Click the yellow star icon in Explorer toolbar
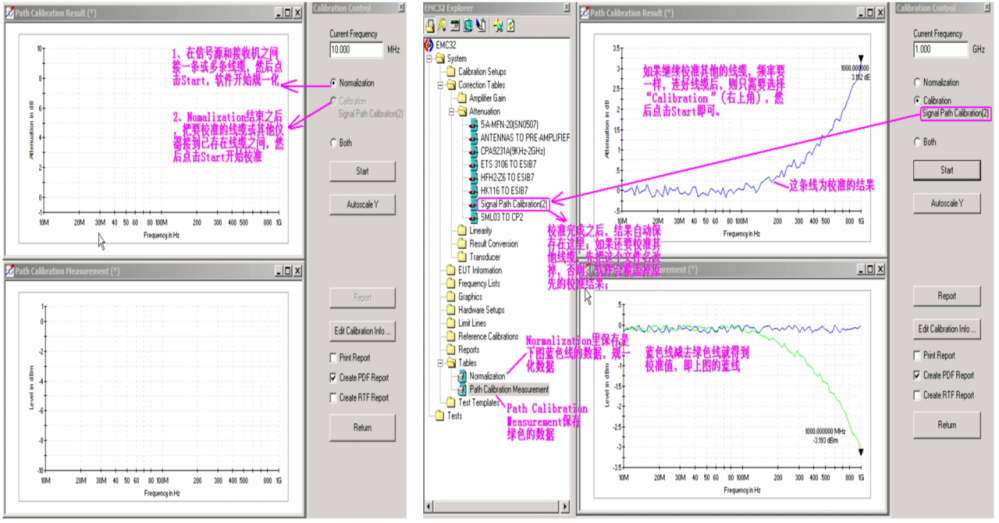Image resolution: width=999 pixels, height=523 pixels. 498,26
